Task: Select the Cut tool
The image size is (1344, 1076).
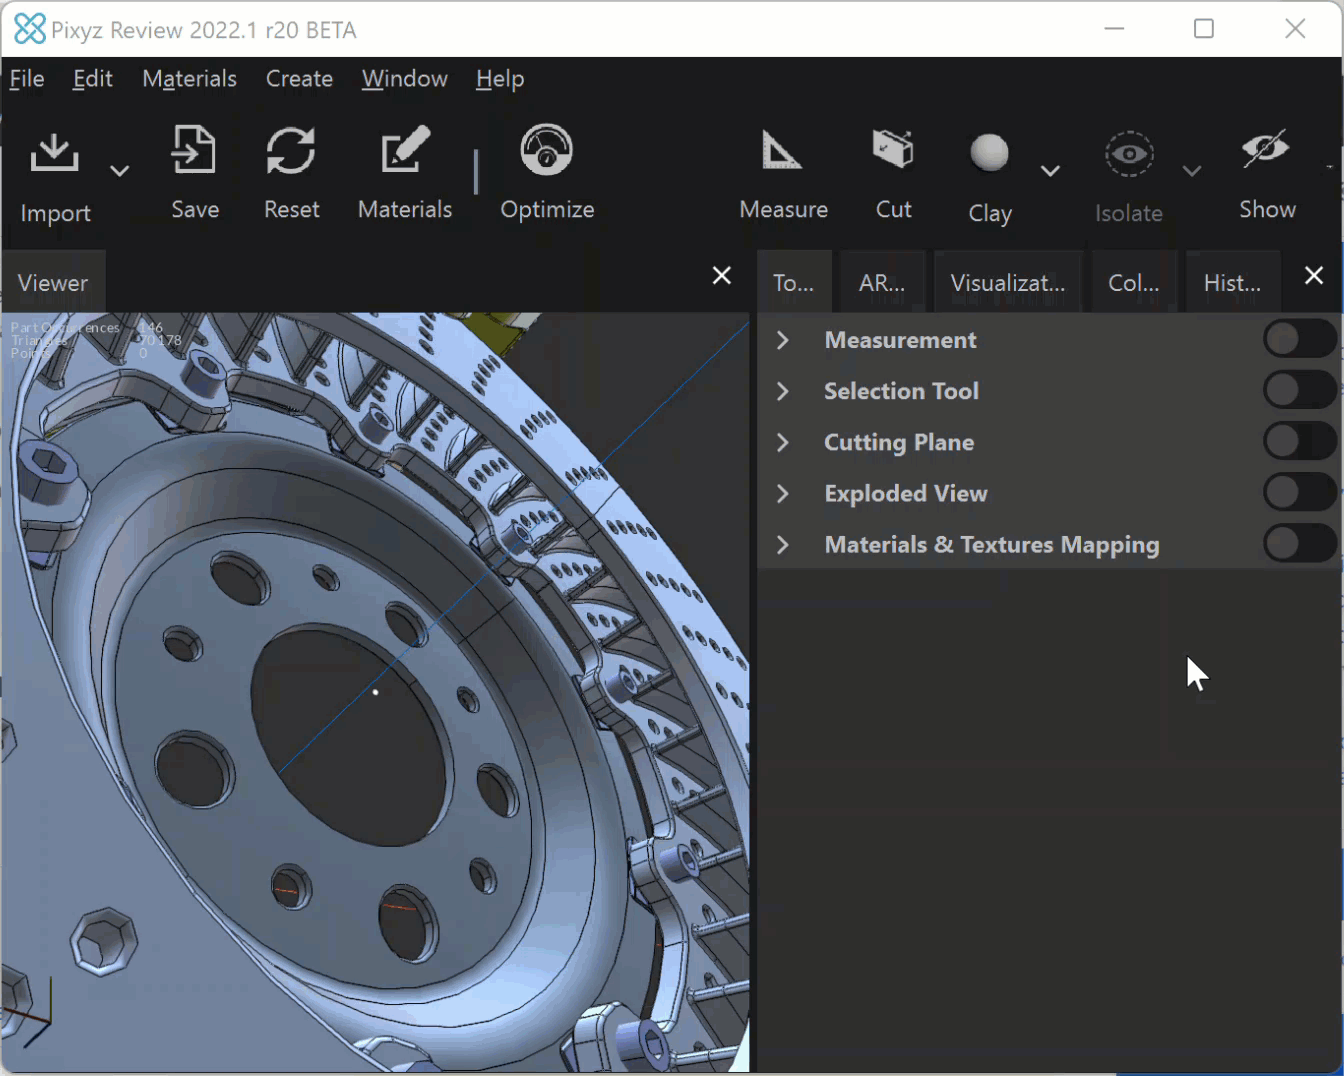Action: [x=893, y=150]
